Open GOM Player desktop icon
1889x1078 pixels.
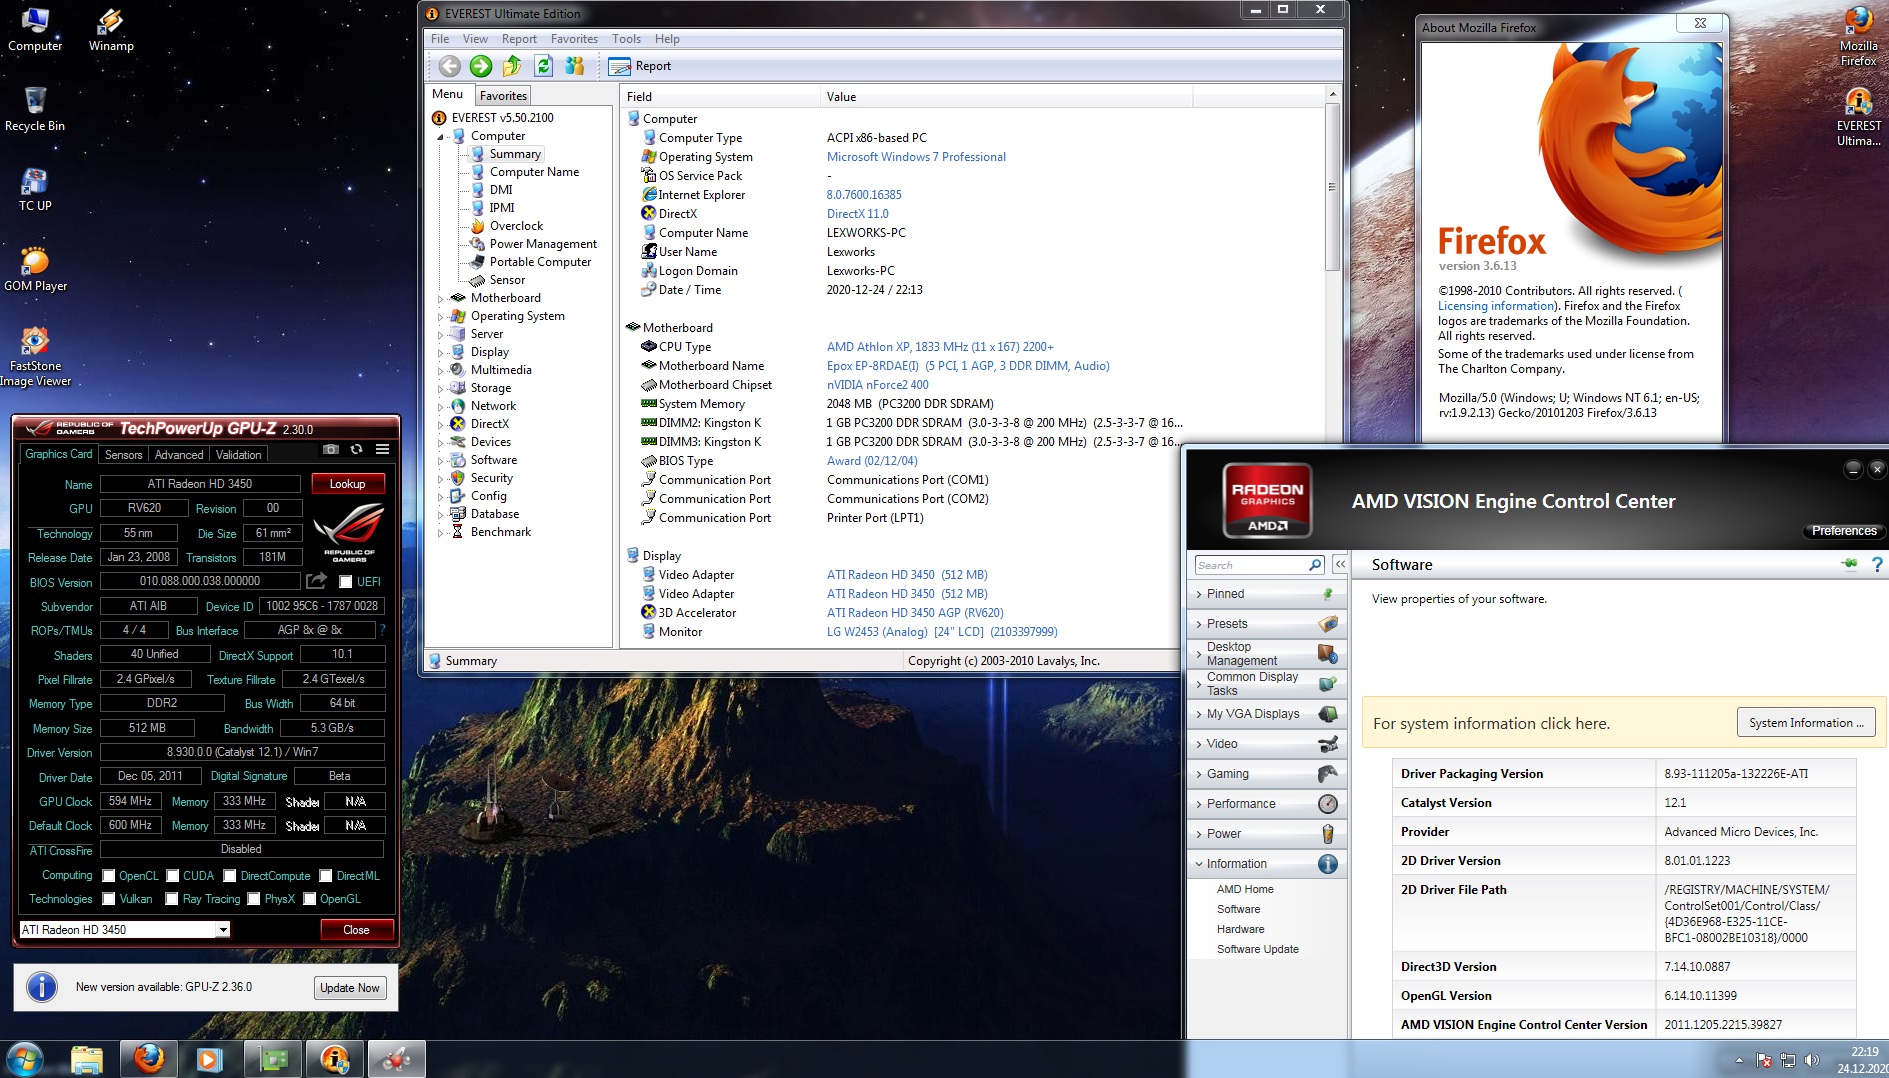[x=35, y=269]
